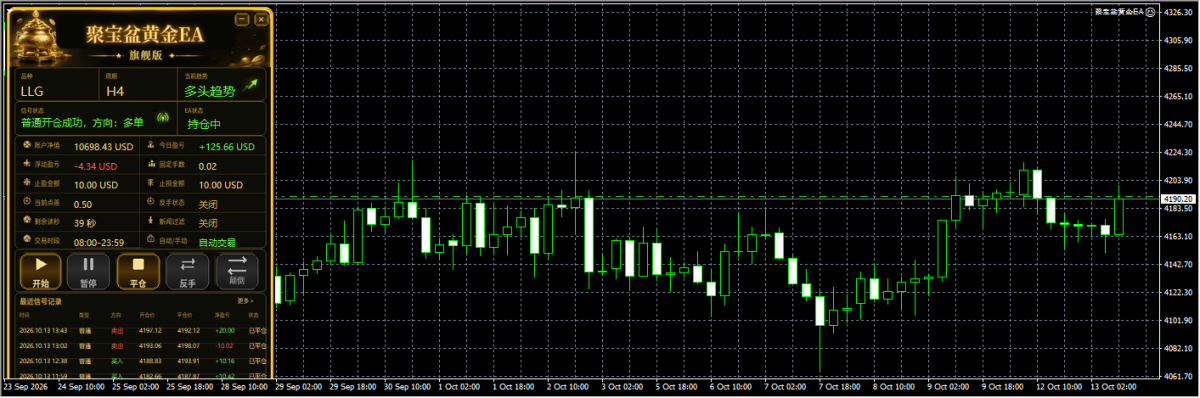This screenshot has width=1200, height=398.
Task: Click remaining countdown 39 秒
Action: coord(85,223)
